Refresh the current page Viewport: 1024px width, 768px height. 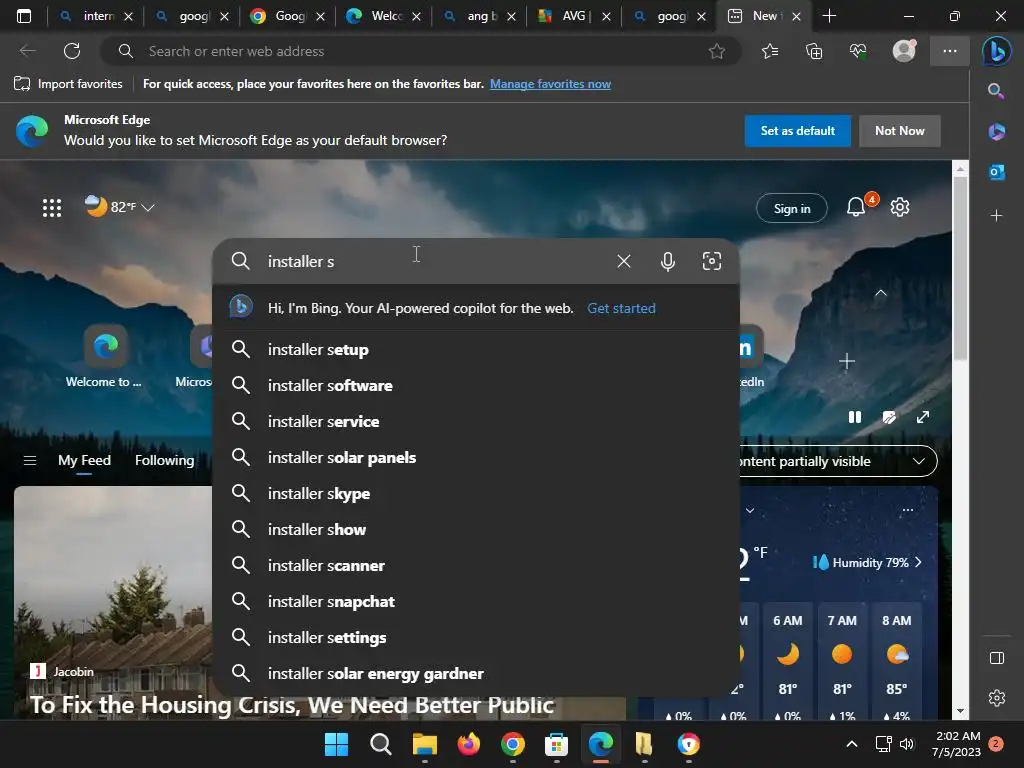(x=72, y=51)
